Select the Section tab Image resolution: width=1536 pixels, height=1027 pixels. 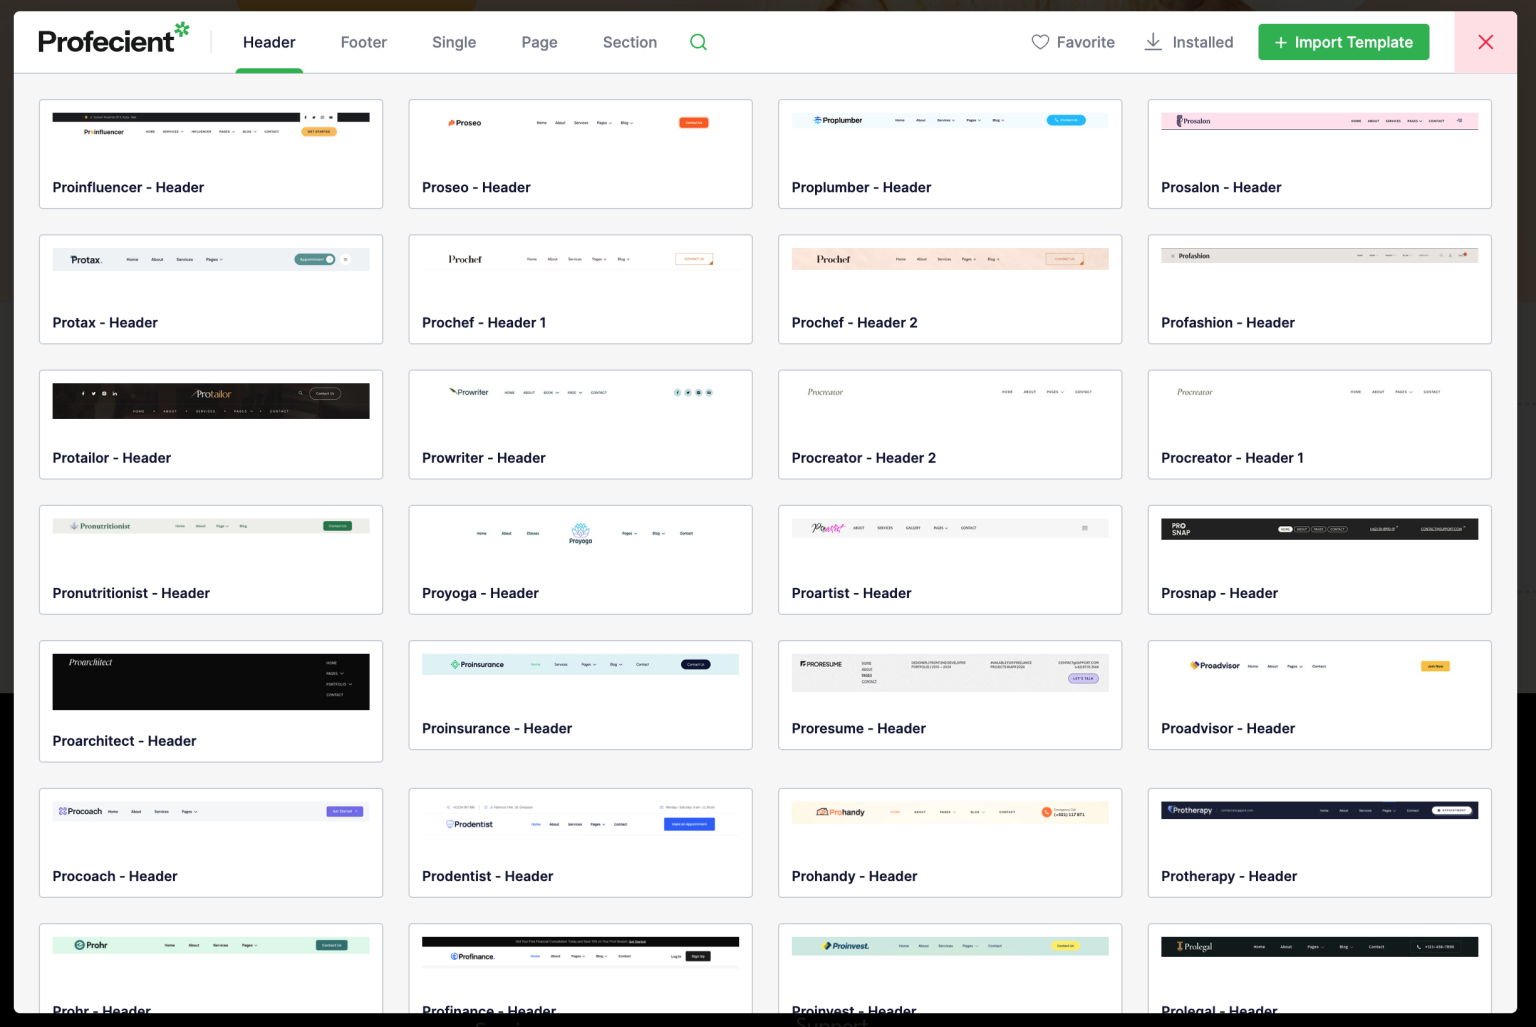[x=629, y=42]
